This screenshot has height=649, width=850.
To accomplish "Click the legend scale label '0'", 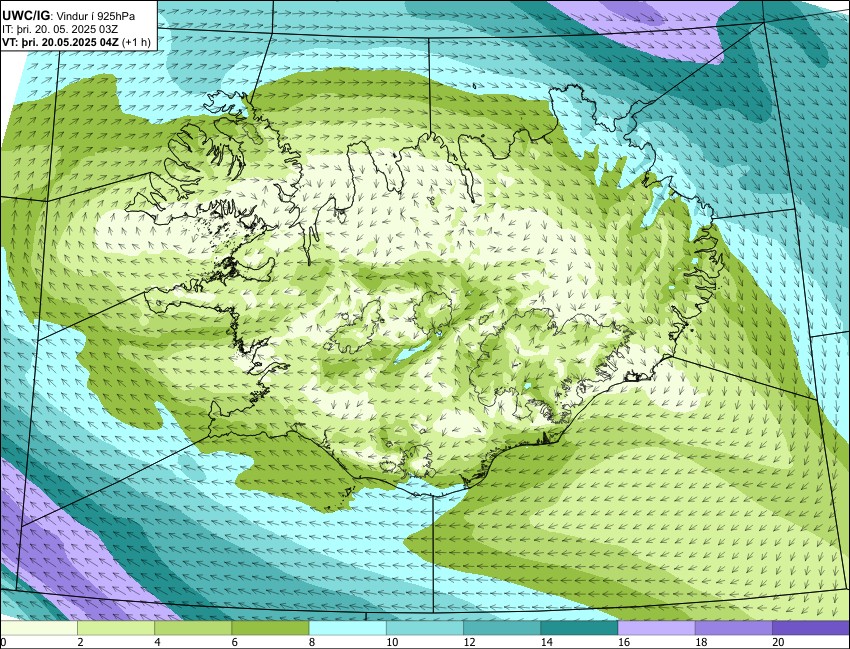I will tap(3, 642).
